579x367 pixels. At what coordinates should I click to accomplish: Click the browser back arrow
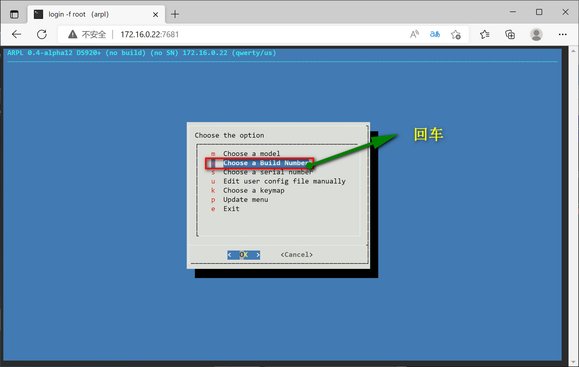(x=16, y=34)
